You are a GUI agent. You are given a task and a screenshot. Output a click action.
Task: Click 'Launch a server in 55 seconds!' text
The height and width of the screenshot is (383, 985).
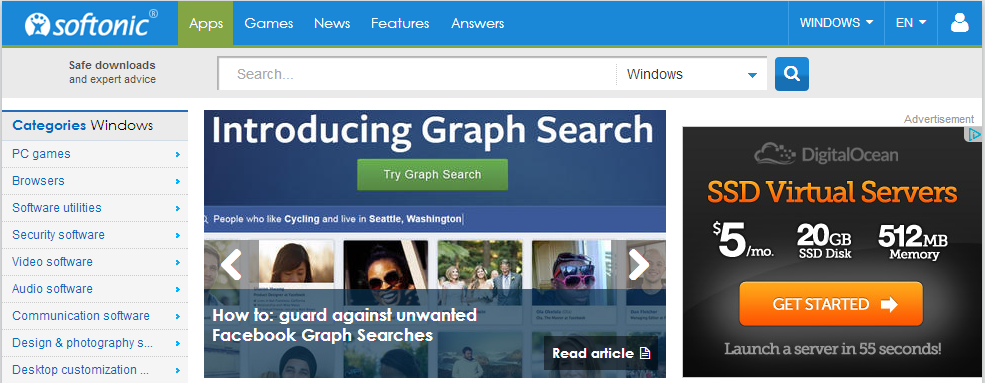click(x=832, y=348)
